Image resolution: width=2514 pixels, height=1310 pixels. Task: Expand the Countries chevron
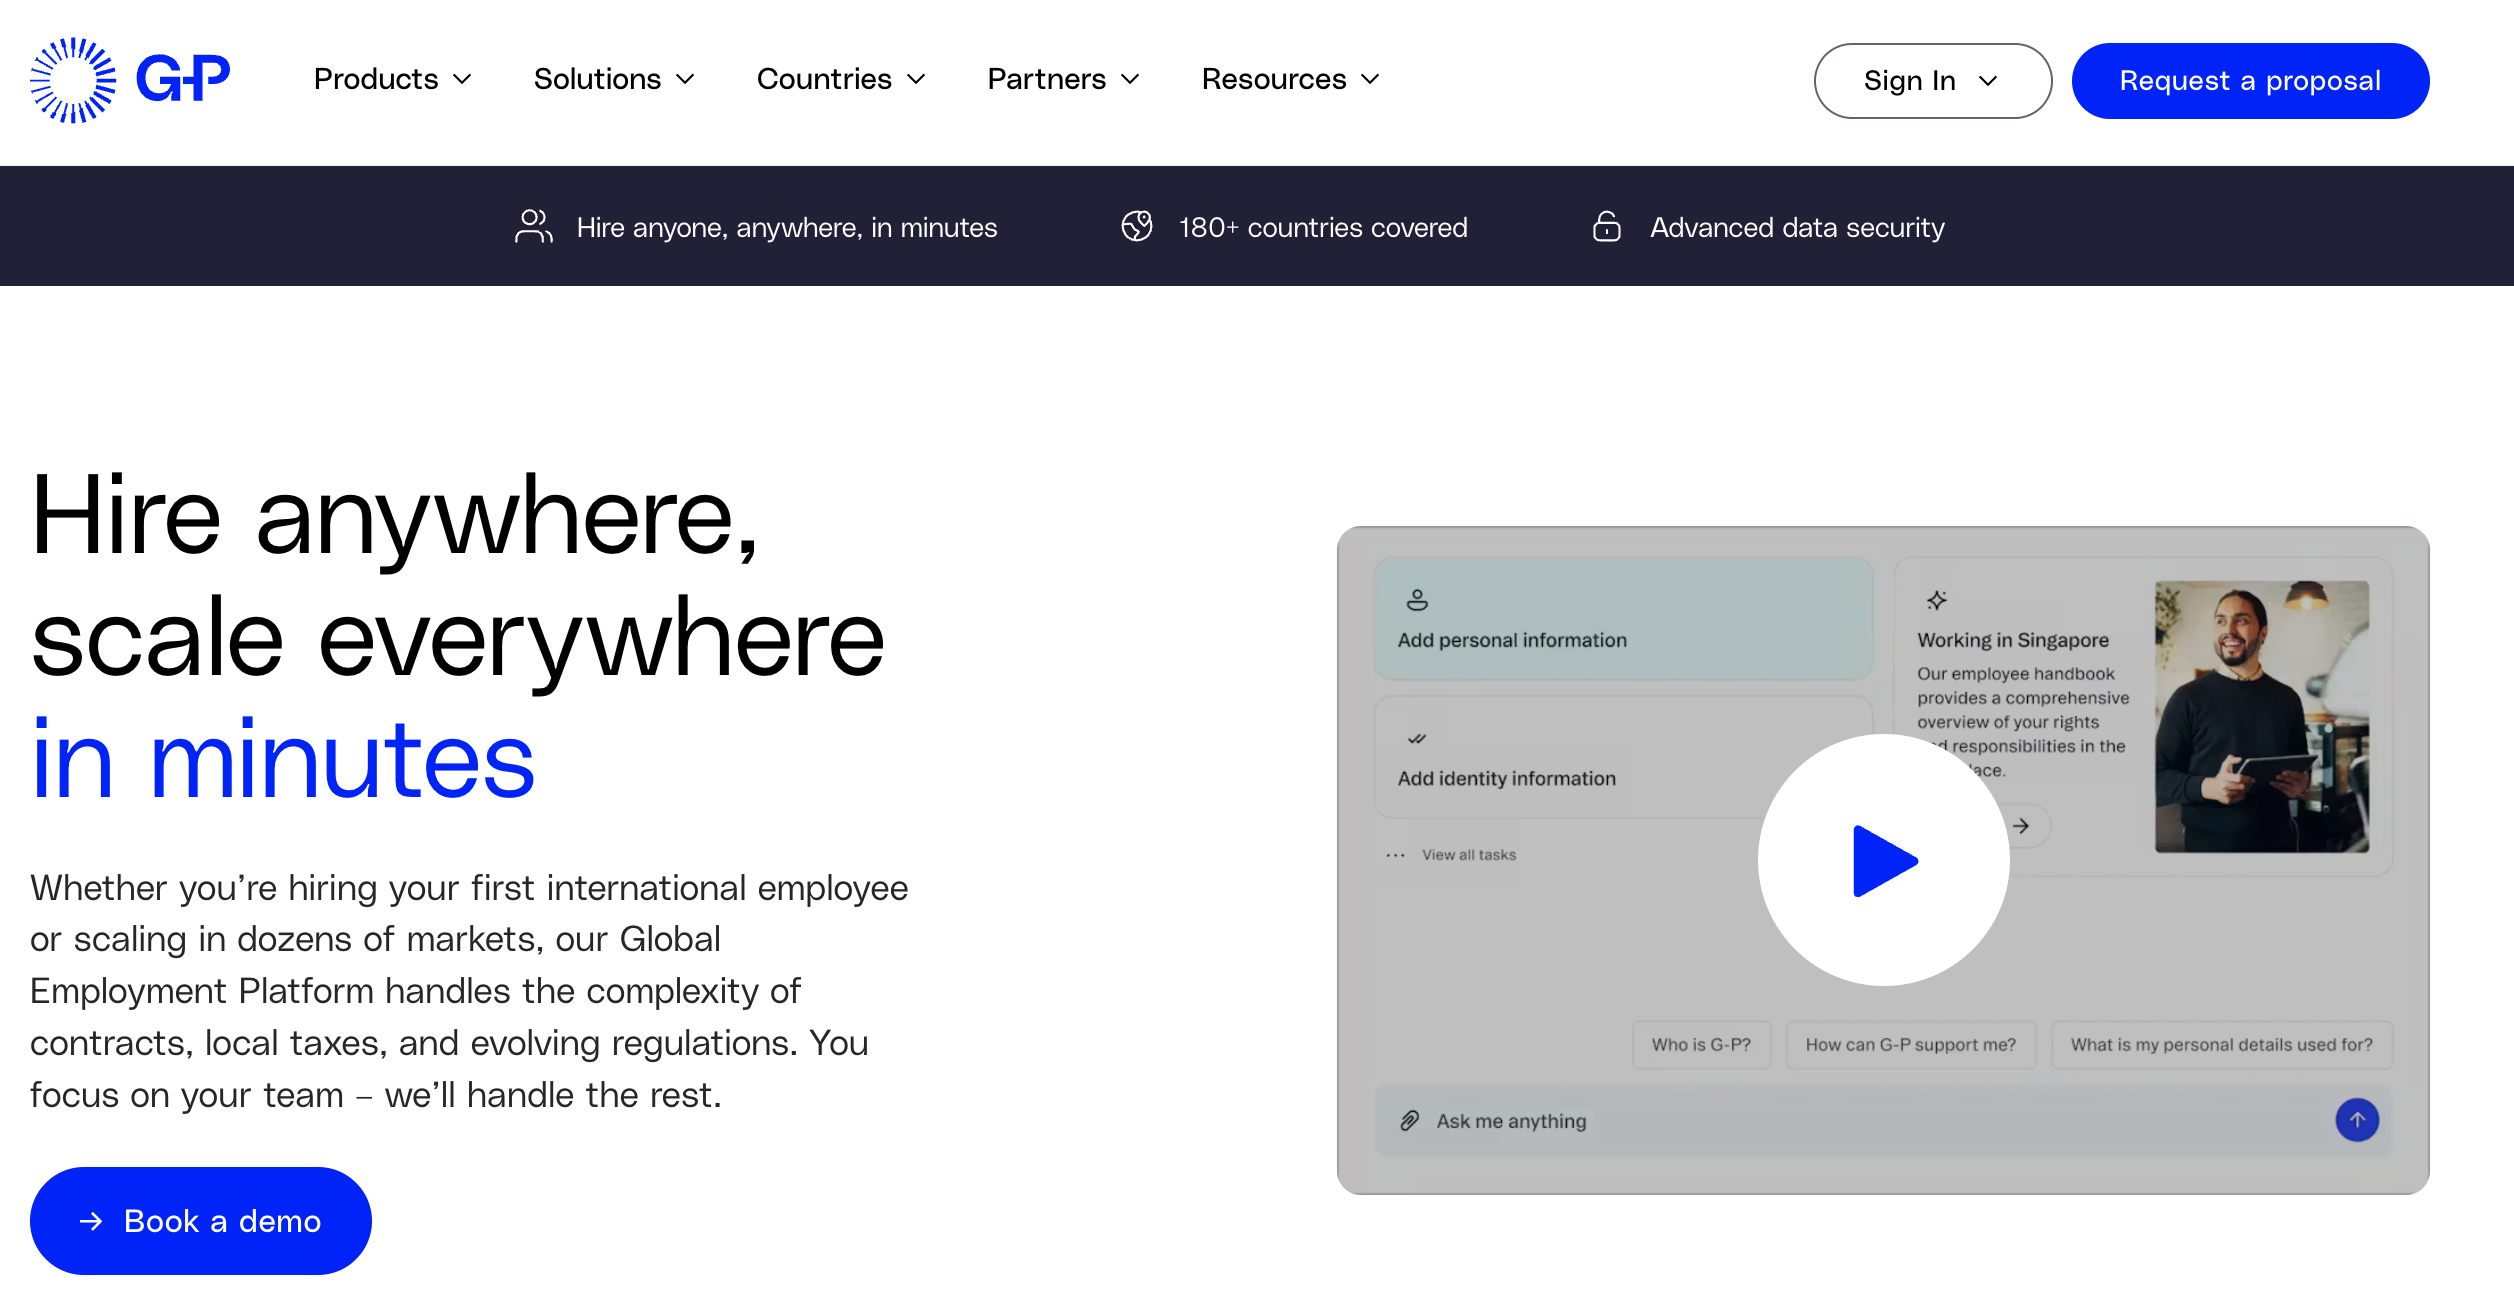point(916,80)
